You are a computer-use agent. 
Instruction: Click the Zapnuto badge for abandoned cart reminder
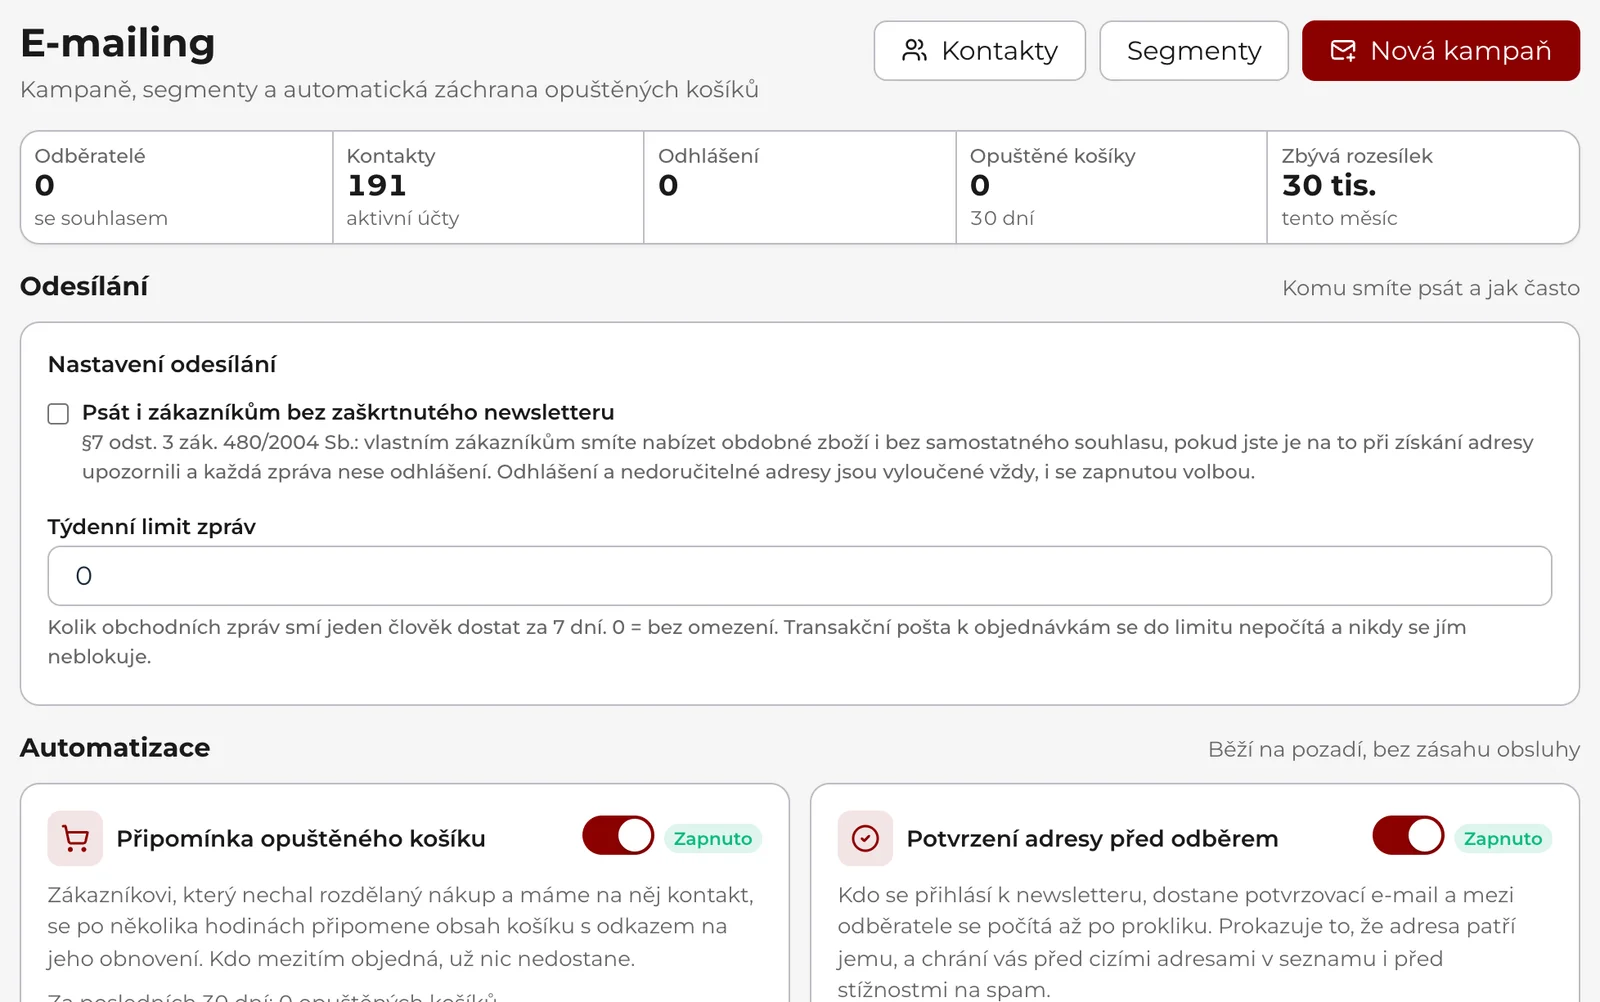pos(713,838)
